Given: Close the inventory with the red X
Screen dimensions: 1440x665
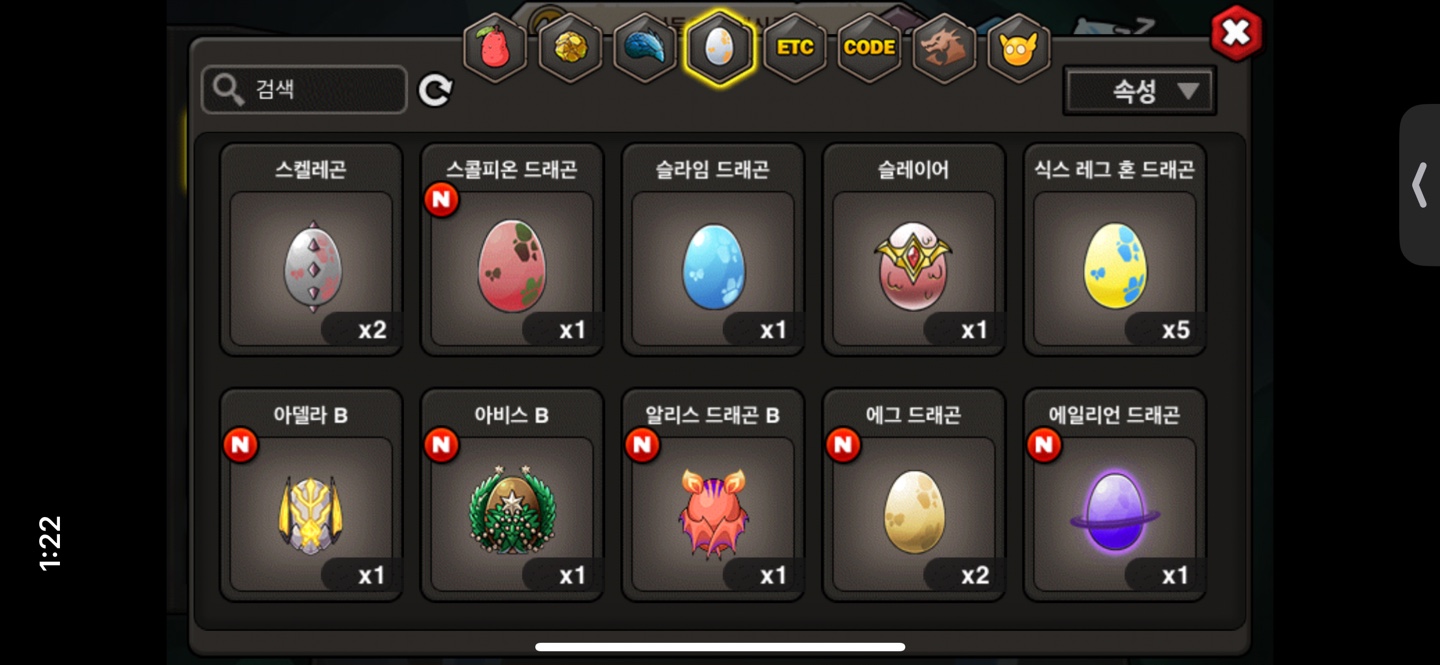Looking at the screenshot, I should click(x=1237, y=33).
